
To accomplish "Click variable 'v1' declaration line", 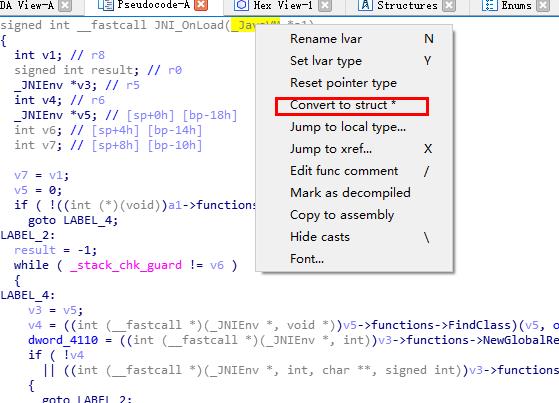I will tap(60, 55).
